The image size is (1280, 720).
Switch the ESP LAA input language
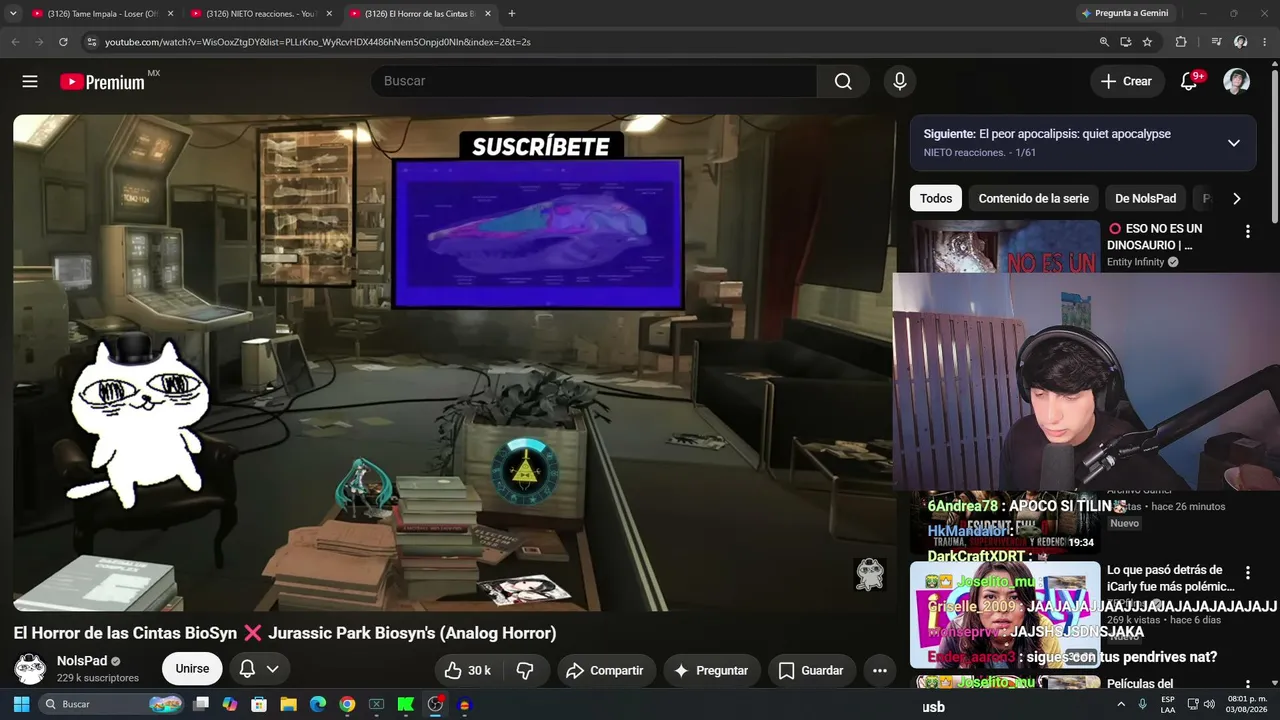1168,704
